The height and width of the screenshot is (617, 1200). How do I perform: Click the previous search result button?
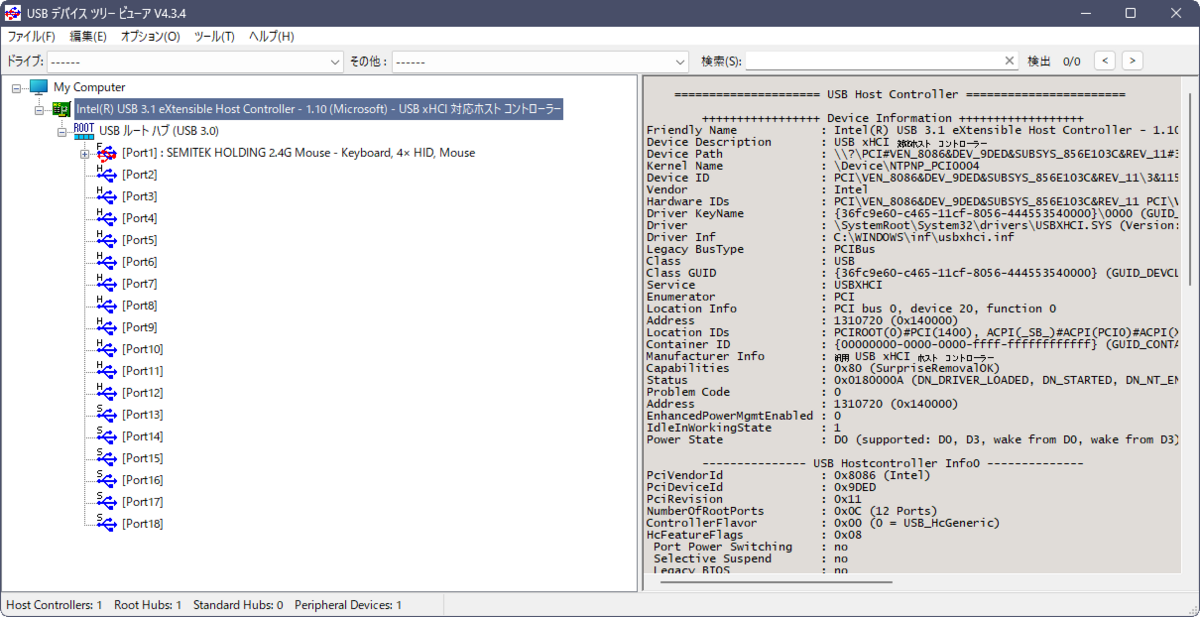click(1104, 61)
